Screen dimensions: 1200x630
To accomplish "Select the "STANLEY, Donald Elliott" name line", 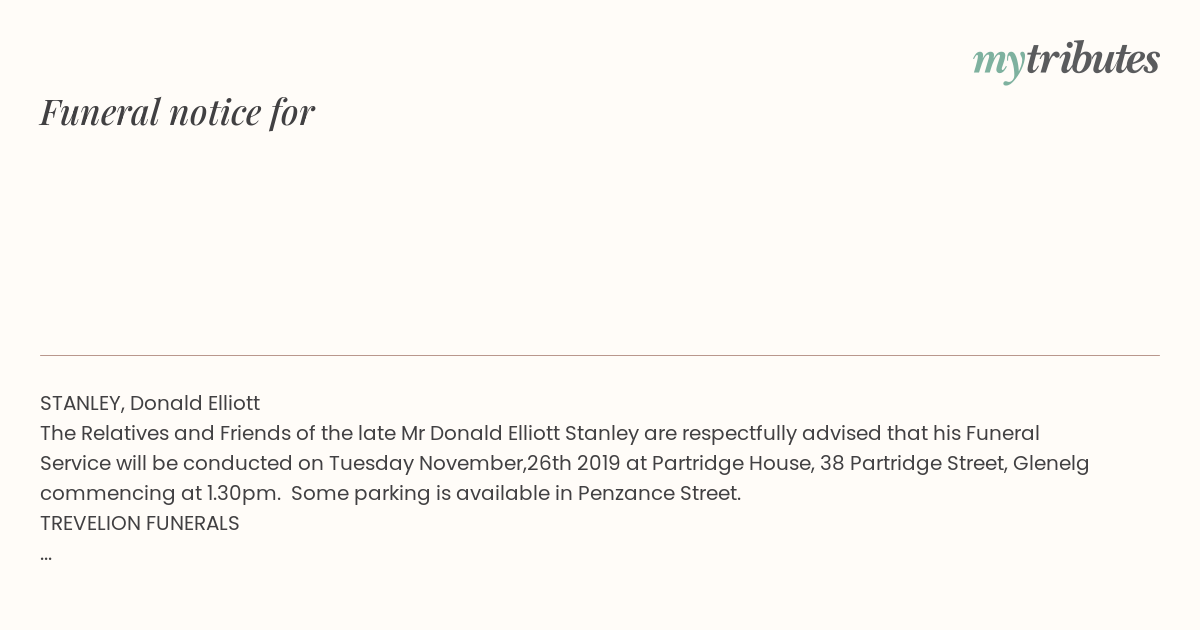I will (x=150, y=404).
